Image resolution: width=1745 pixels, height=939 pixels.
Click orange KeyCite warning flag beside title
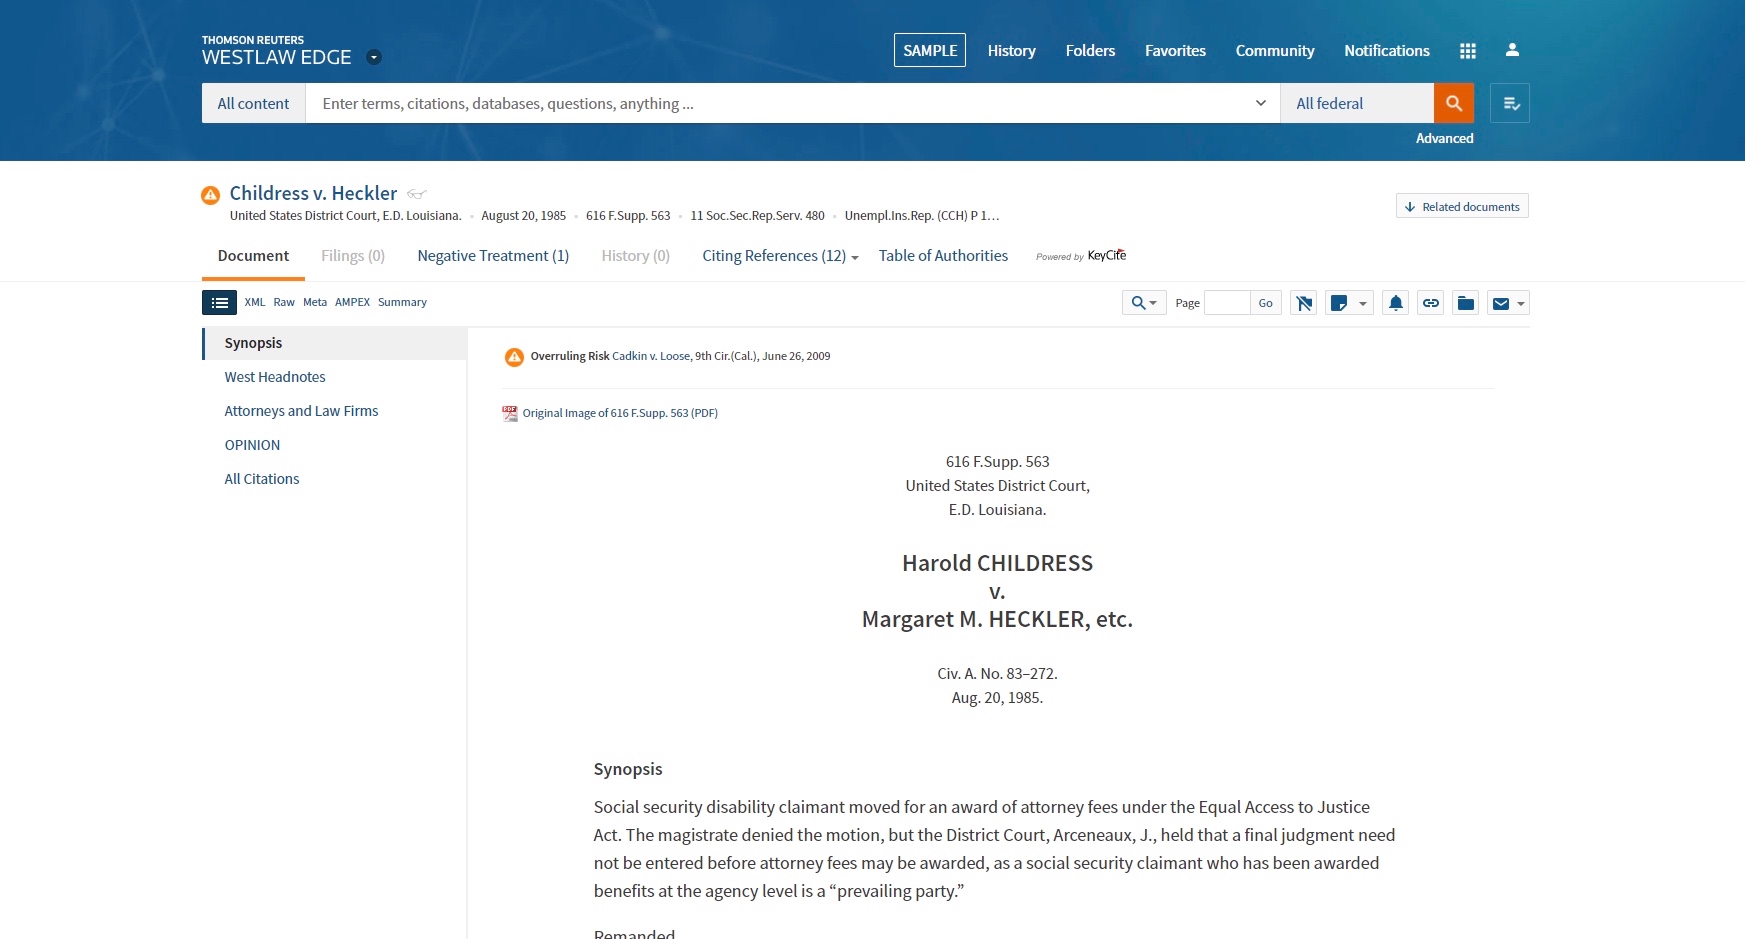[210, 195]
